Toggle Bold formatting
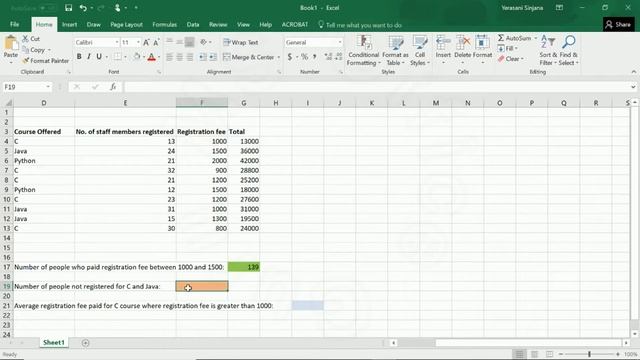The width and height of the screenshot is (640, 360). 79,57
